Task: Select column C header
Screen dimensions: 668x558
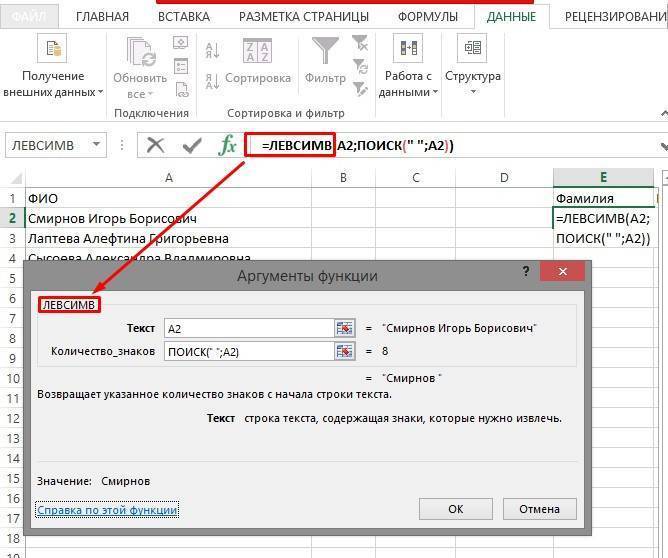Action: [x=415, y=178]
